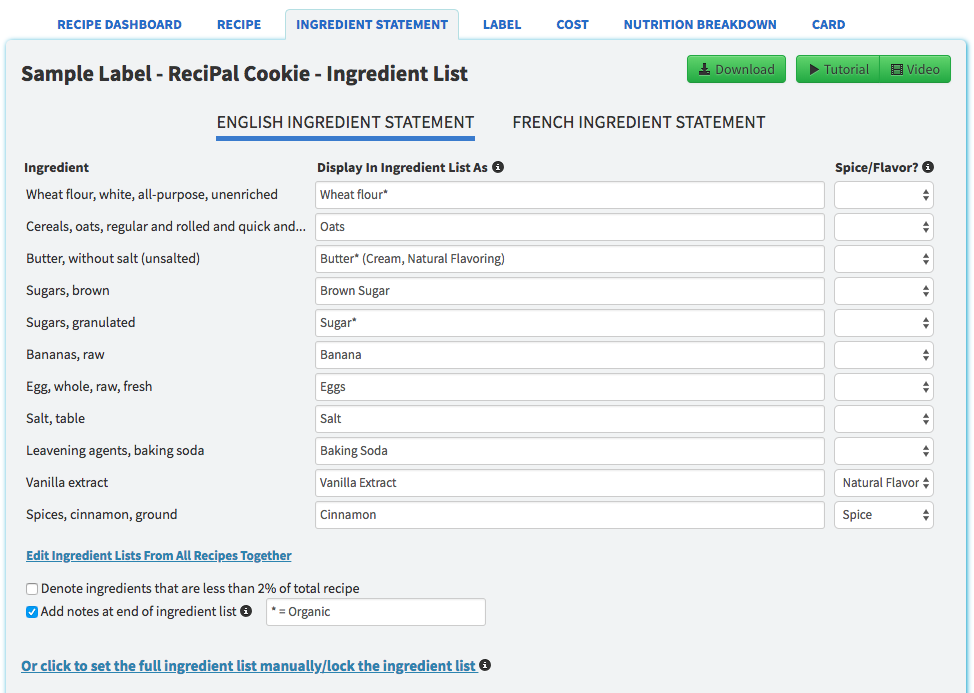Viewport: 974px width, 693px height.
Task: Expand Spice/Flavor dropdown for Wheat flour
Action: click(x=883, y=195)
